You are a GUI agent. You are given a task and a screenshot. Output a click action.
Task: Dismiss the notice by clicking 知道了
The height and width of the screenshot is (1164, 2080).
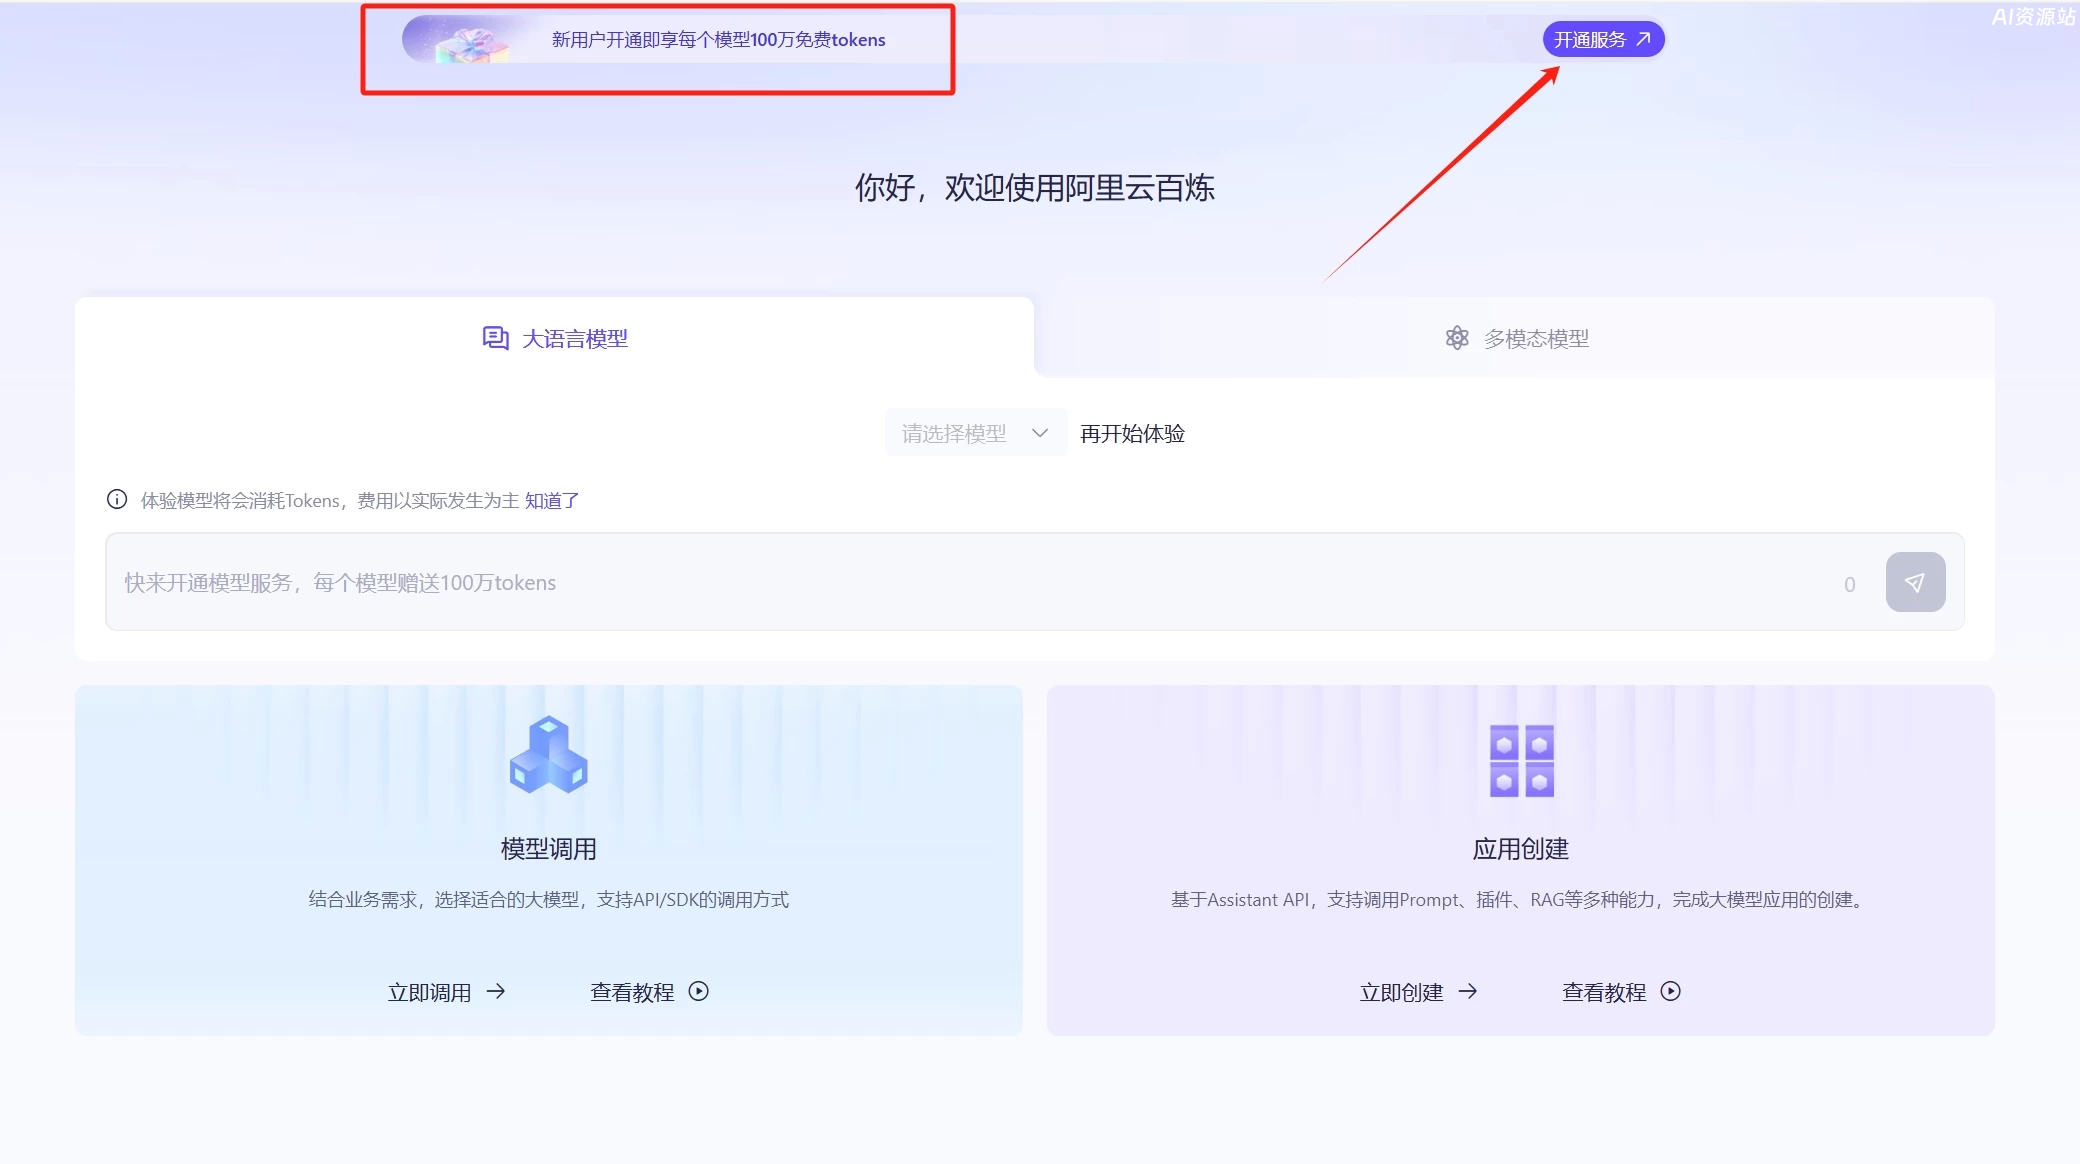tap(551, 499)
